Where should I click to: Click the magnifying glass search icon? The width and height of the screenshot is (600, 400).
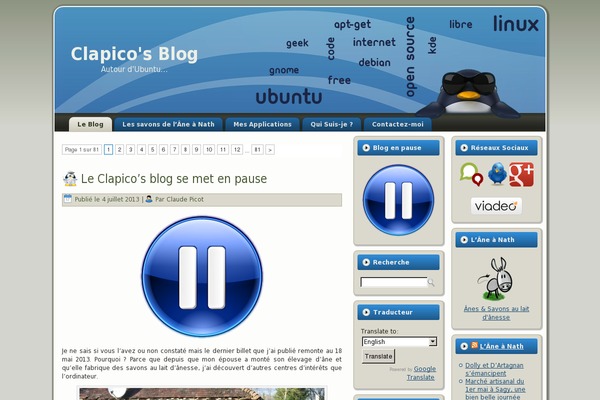pos(431,282)
